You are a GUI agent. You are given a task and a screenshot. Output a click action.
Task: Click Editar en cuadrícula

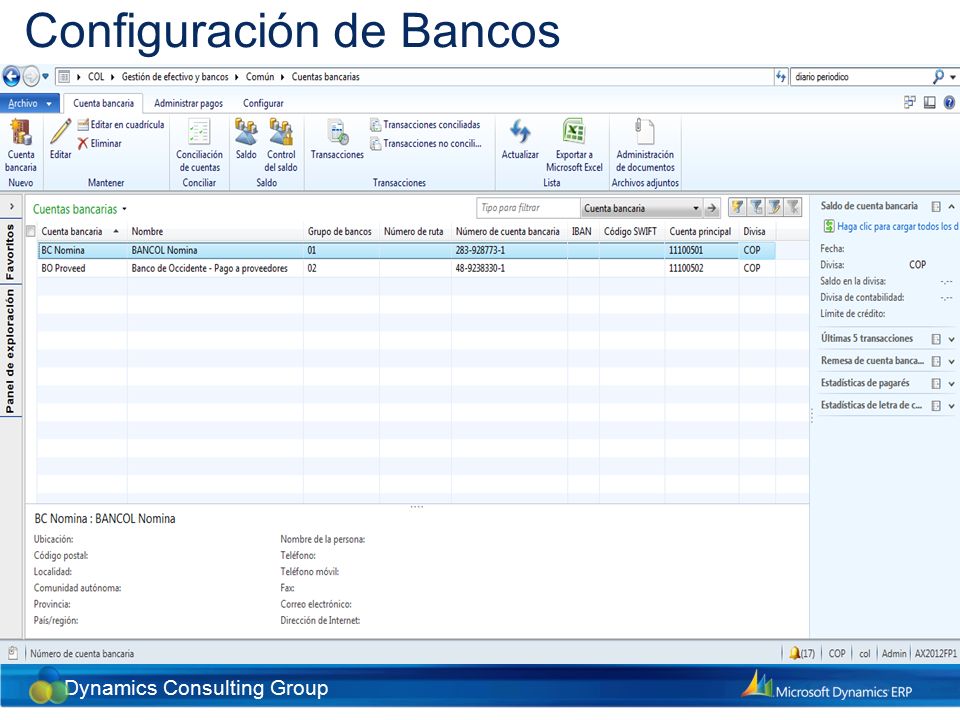tap(121, 125)
